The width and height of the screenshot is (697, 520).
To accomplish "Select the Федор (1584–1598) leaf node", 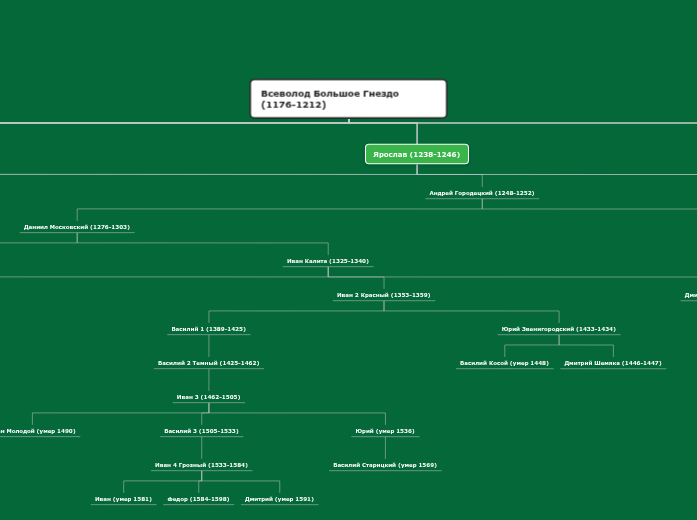I will 198,499.
